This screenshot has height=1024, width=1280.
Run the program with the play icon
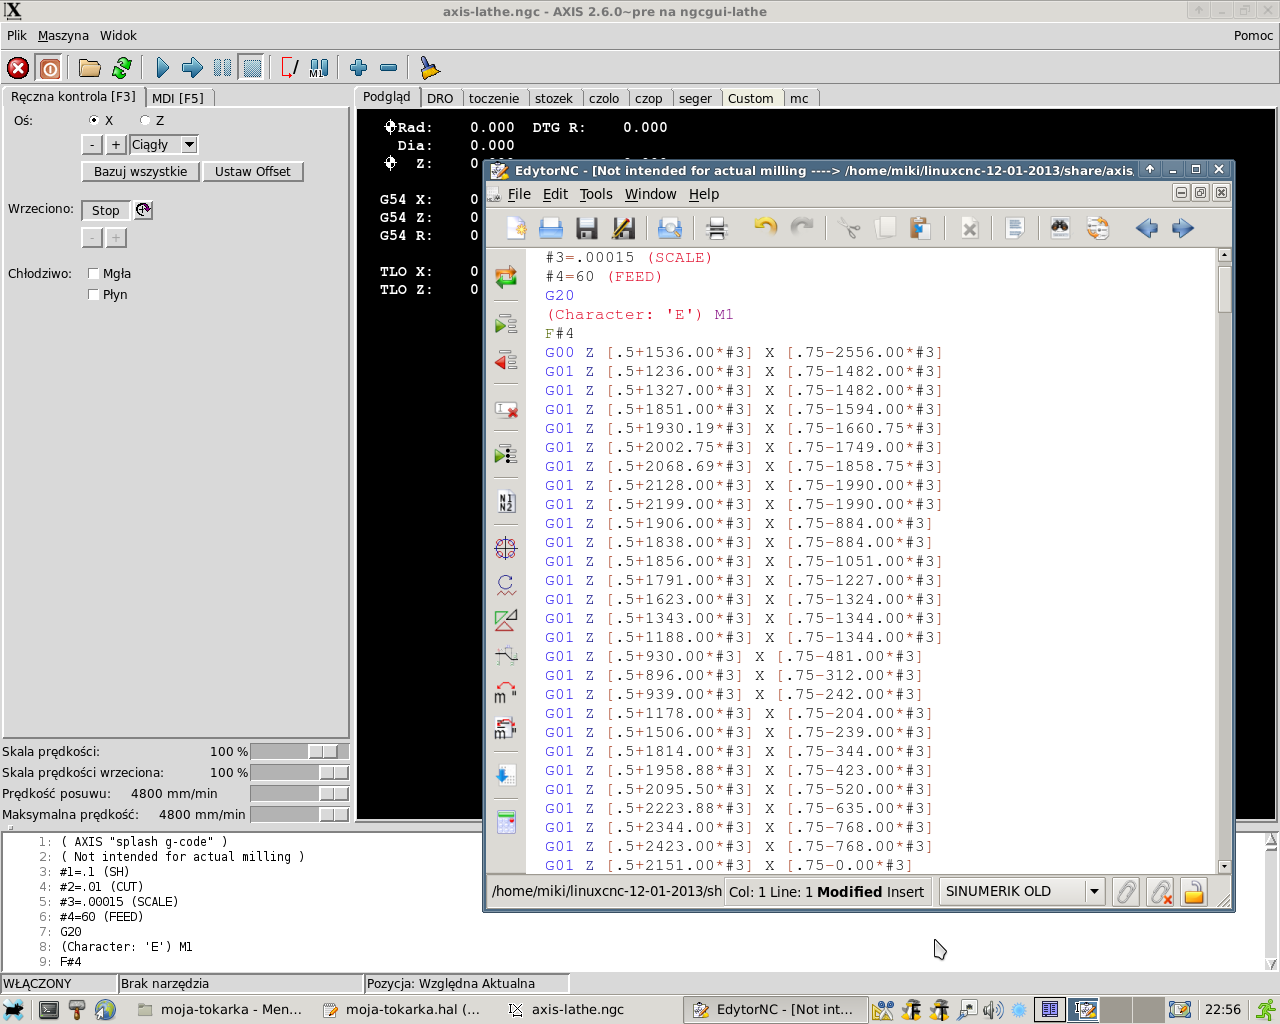(x=163, y=68)
